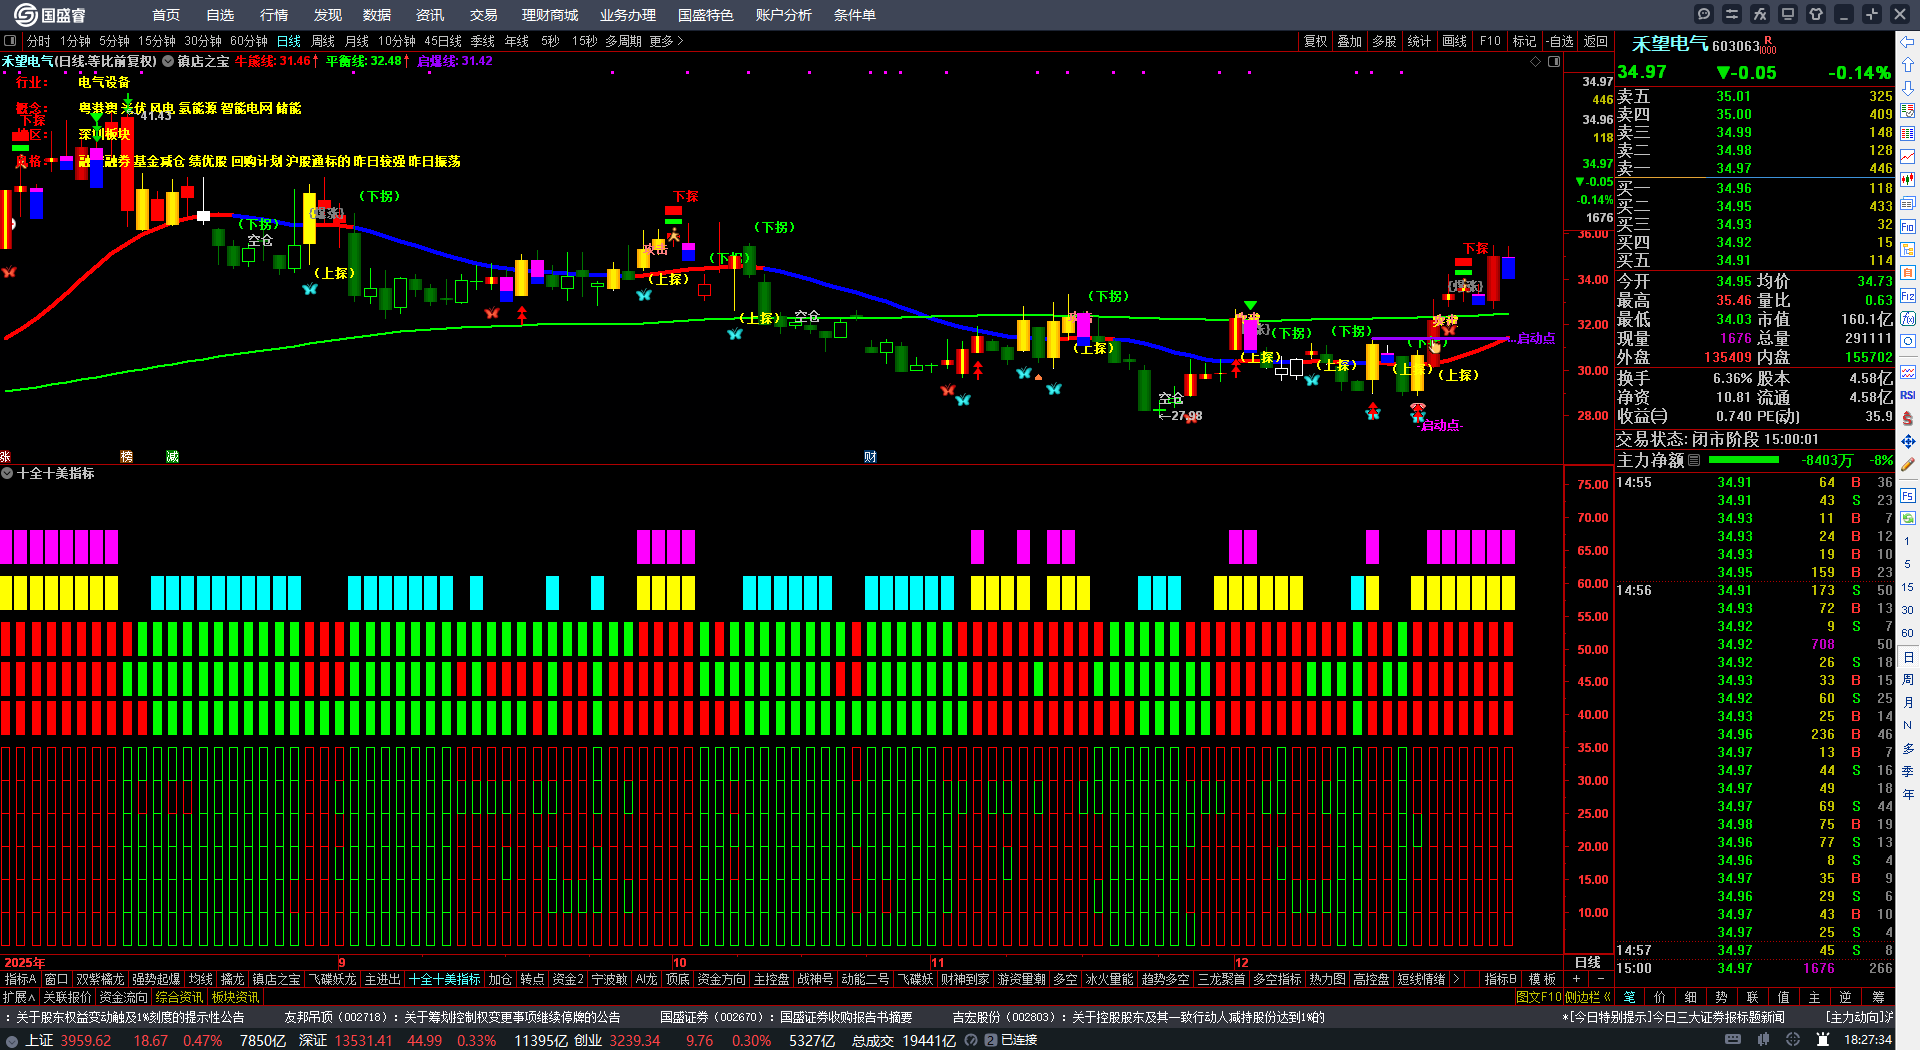Toggle the 多股 multi-stock view
Viewport: 1920px width, 1050px height.
coord(1384,41)
